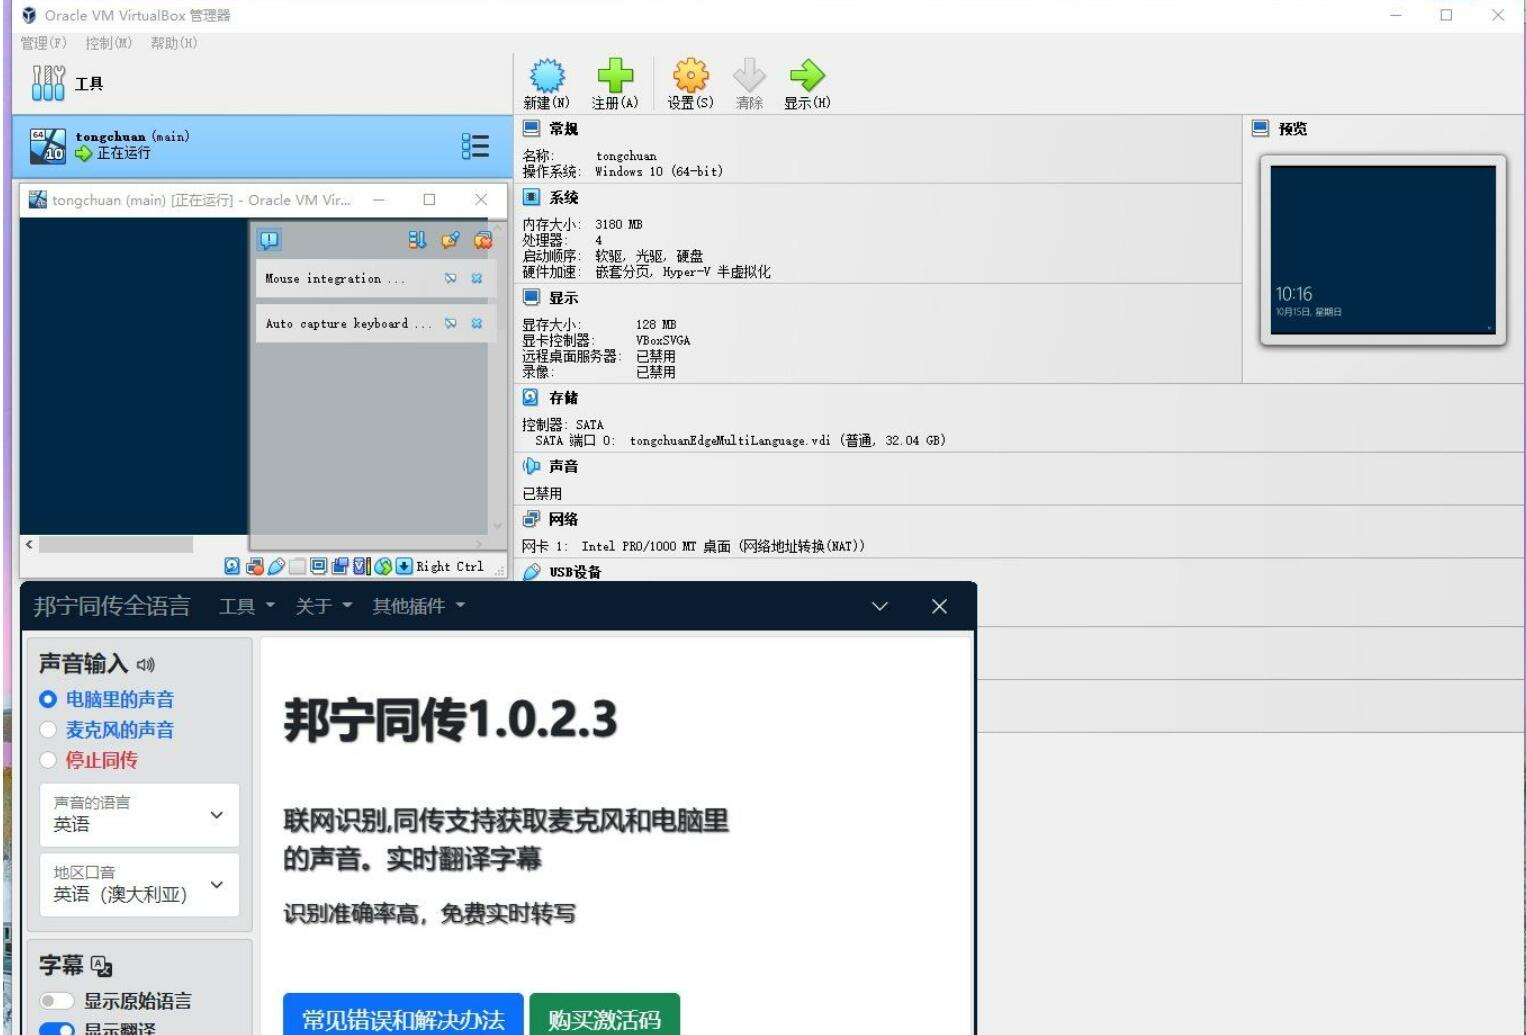Click the shared folders gray status icon
The width and height of the screenshot is (1526, 1035).
[x=298, y=566]
